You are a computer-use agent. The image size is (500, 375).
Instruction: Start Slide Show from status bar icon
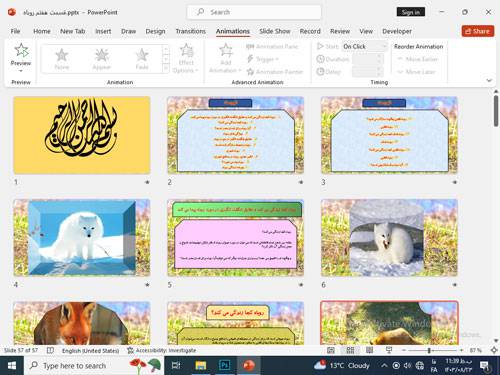(x=389, y=350)
